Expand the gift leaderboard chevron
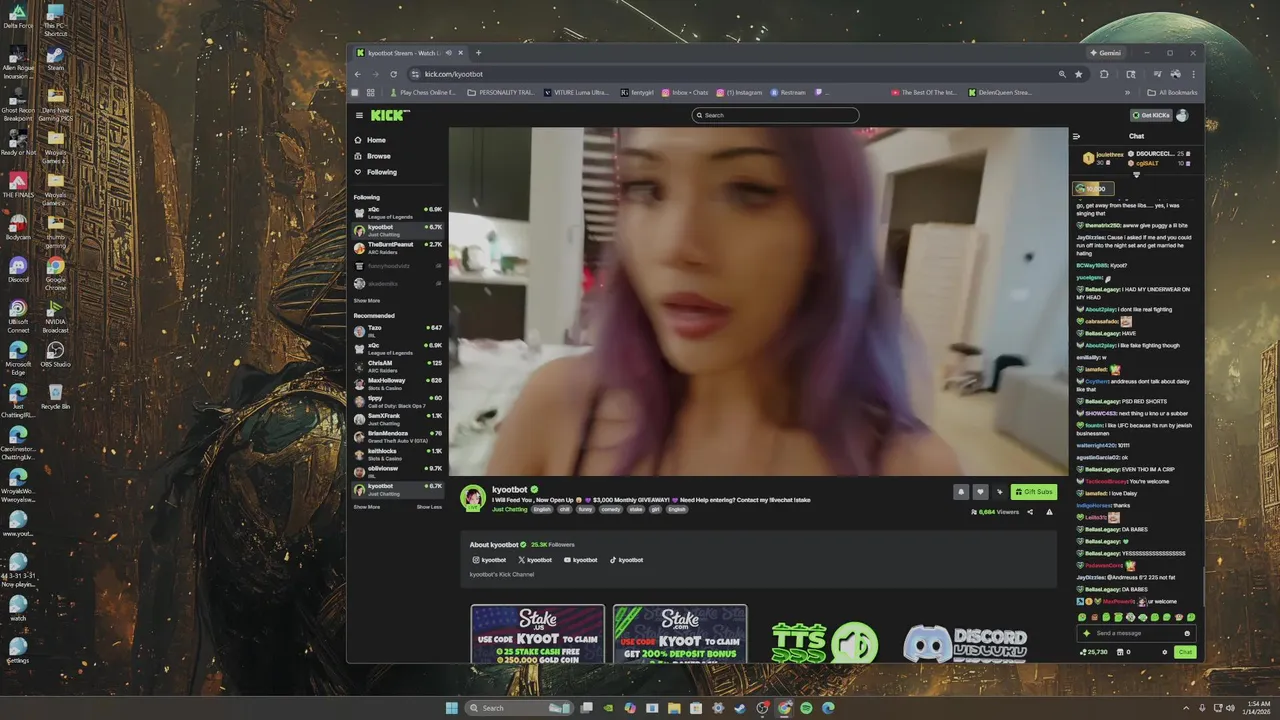Screen dimensions: 1280x720 [x=1136, y=175]
